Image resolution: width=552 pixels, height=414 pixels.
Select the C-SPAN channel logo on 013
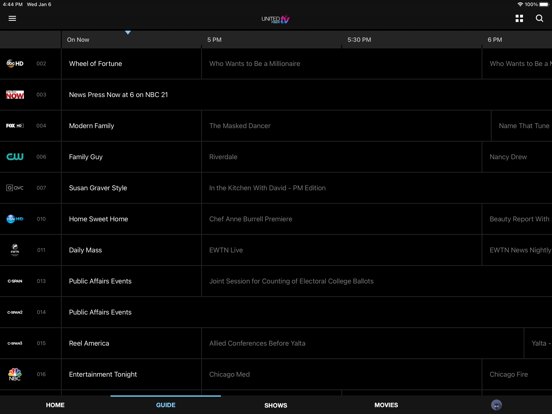point(15,281)
